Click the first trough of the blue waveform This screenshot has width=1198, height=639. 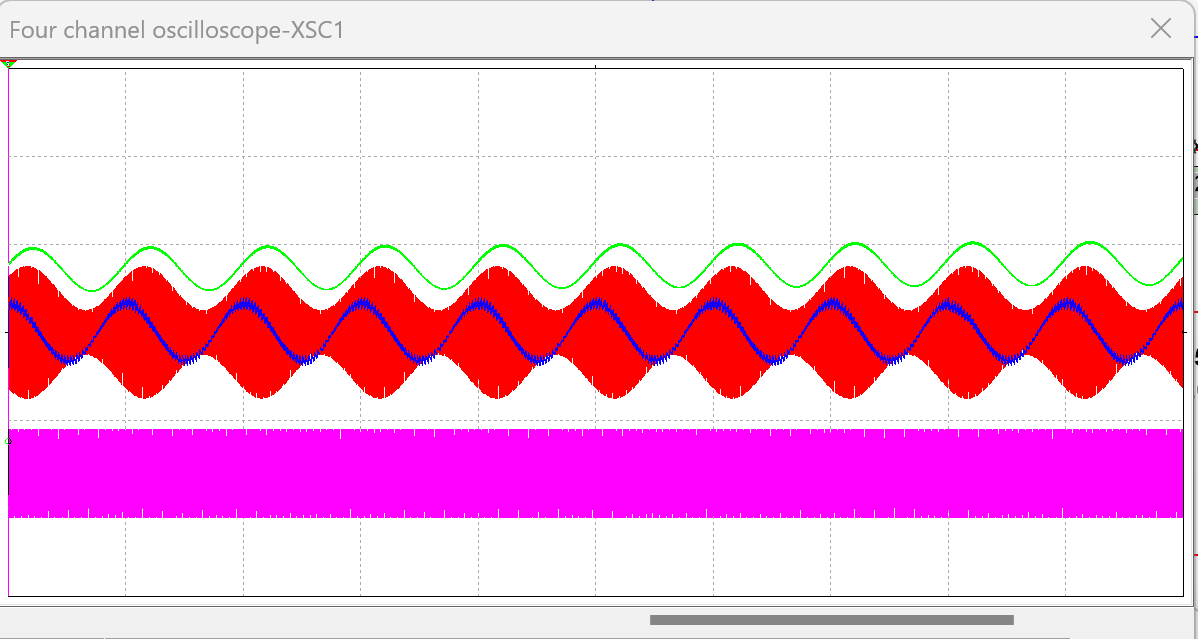coord(68,357)
